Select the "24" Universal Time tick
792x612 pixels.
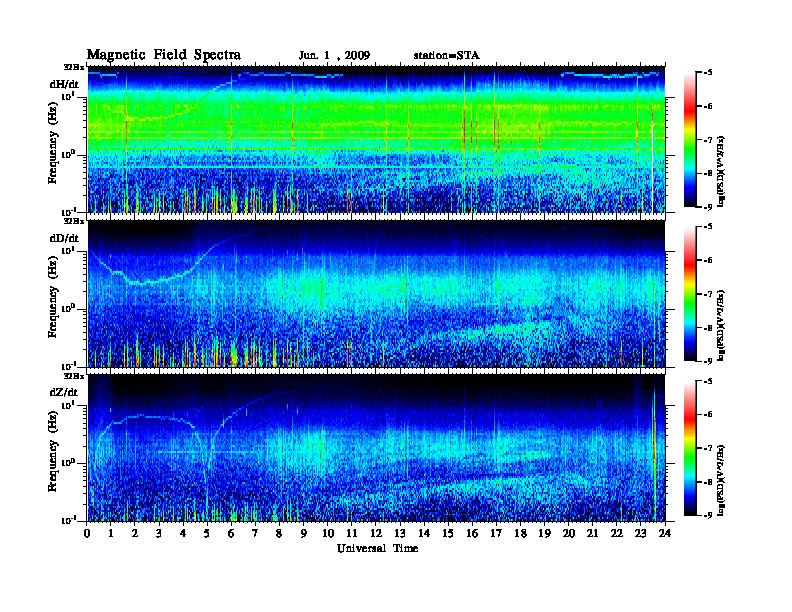point(665,534)
